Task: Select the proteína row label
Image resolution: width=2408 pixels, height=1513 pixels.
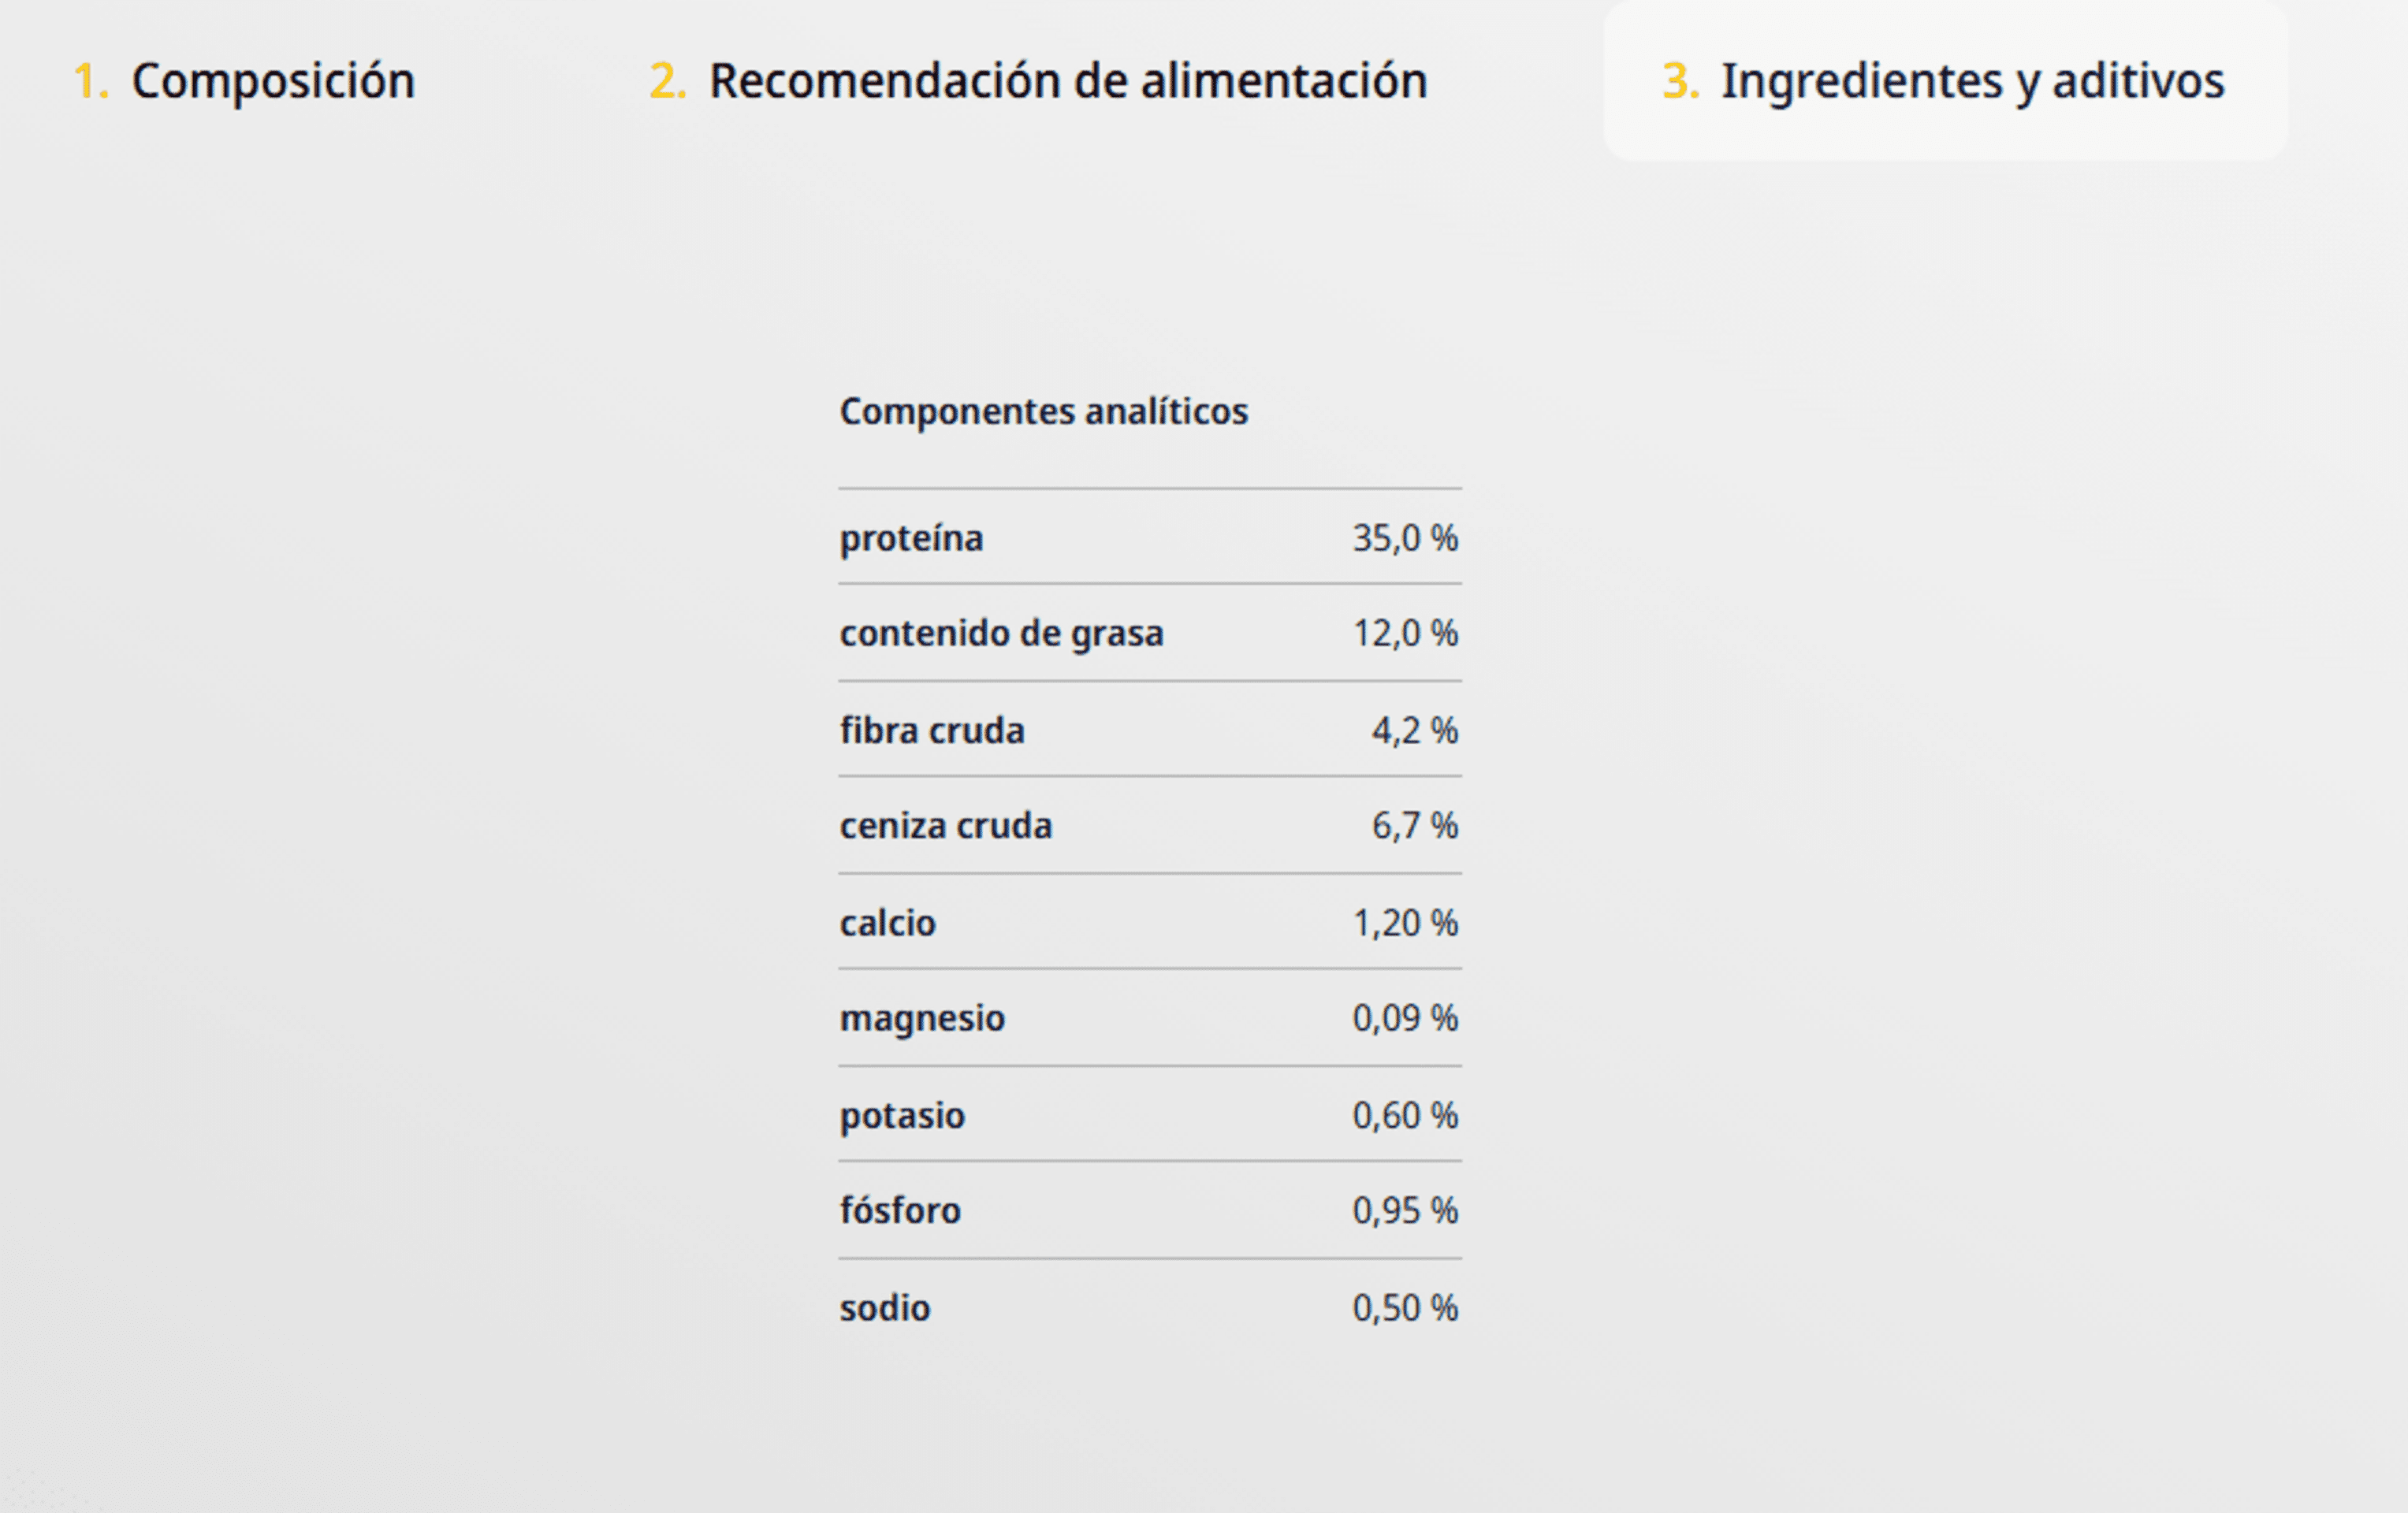Action: click(x=911, y=539)
